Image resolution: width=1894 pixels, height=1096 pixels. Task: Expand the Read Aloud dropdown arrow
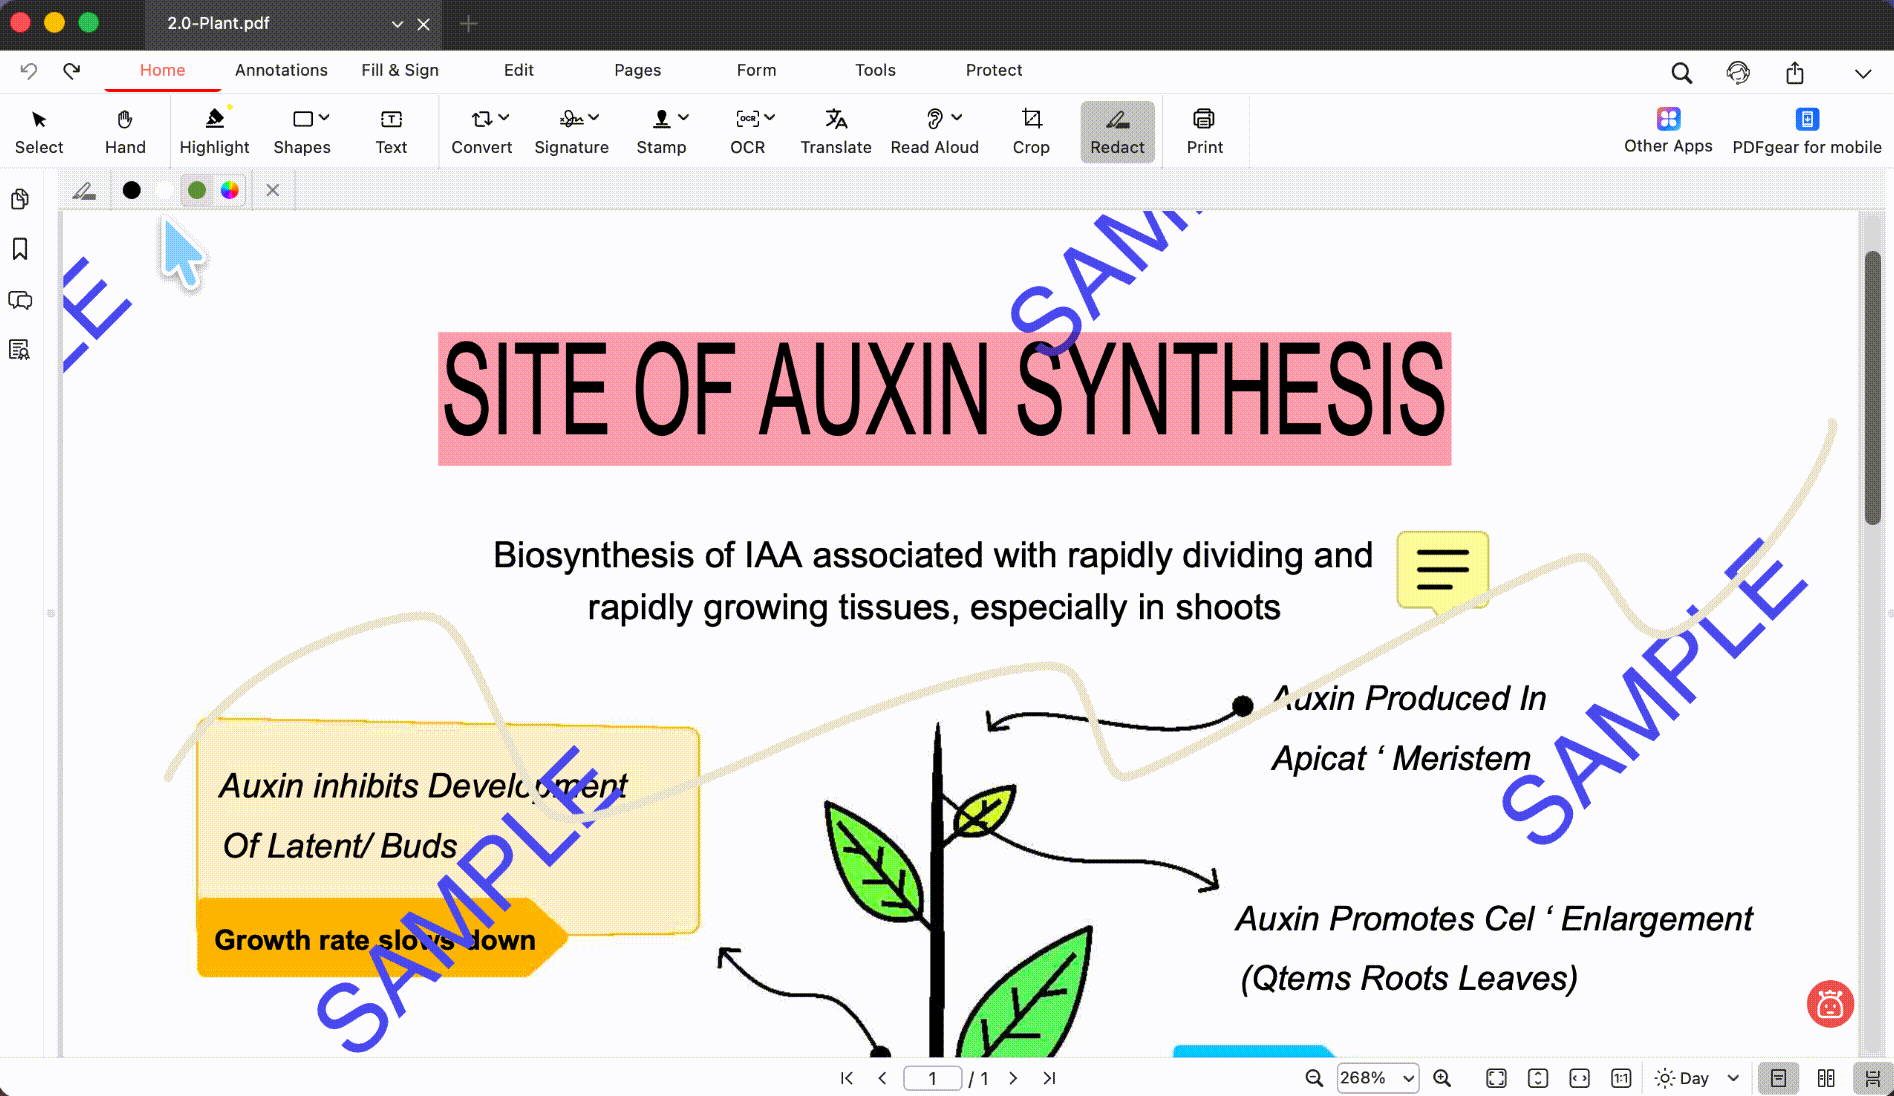(957, 118)
